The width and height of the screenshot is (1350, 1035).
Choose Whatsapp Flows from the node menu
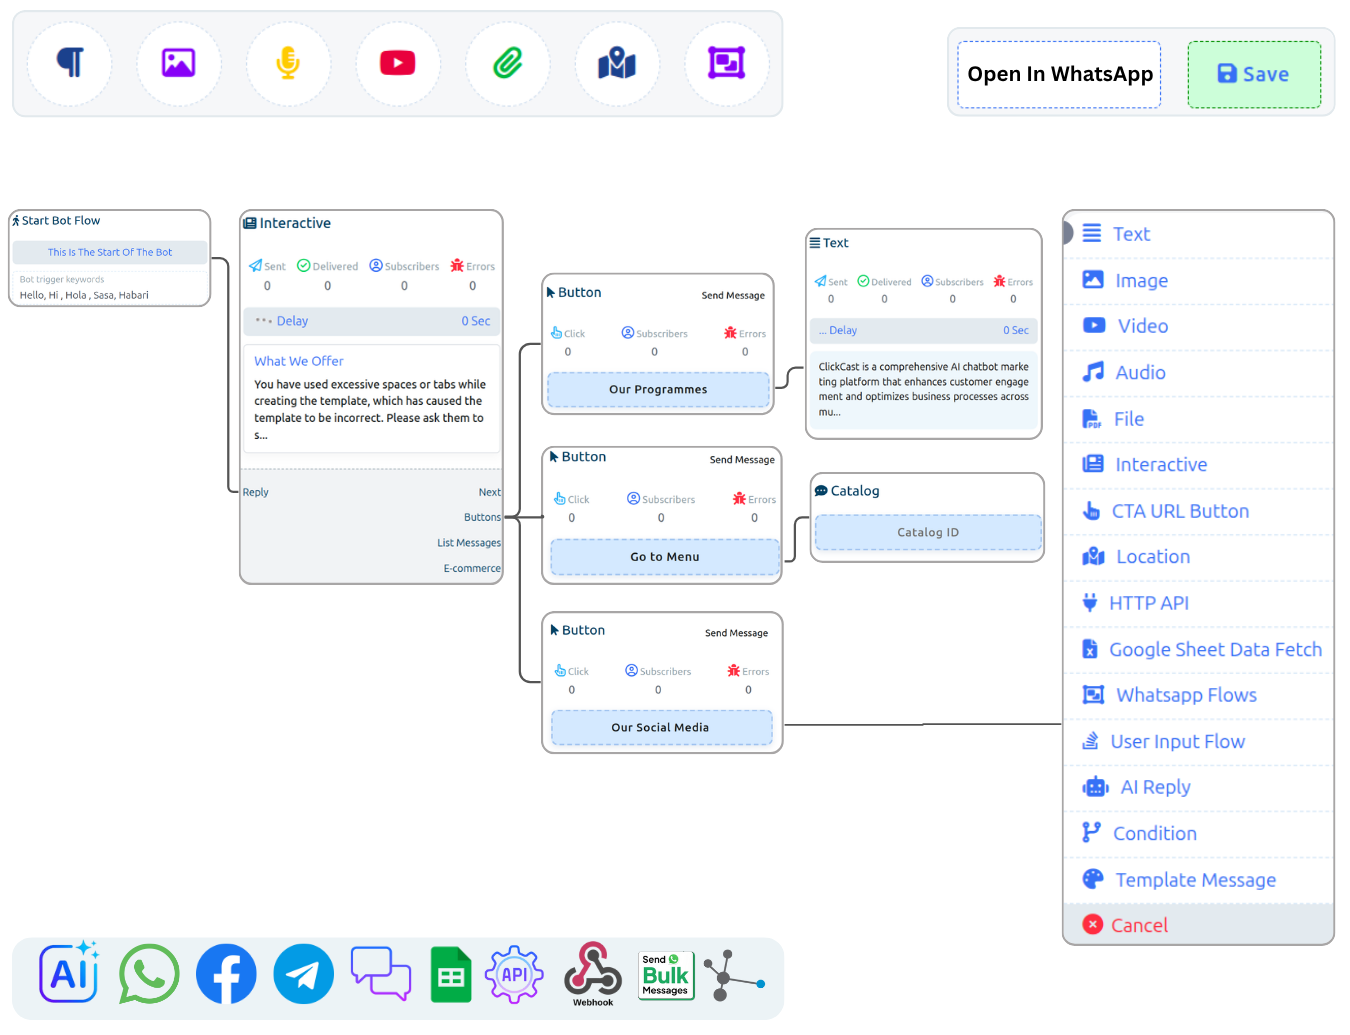point(1198,695)
